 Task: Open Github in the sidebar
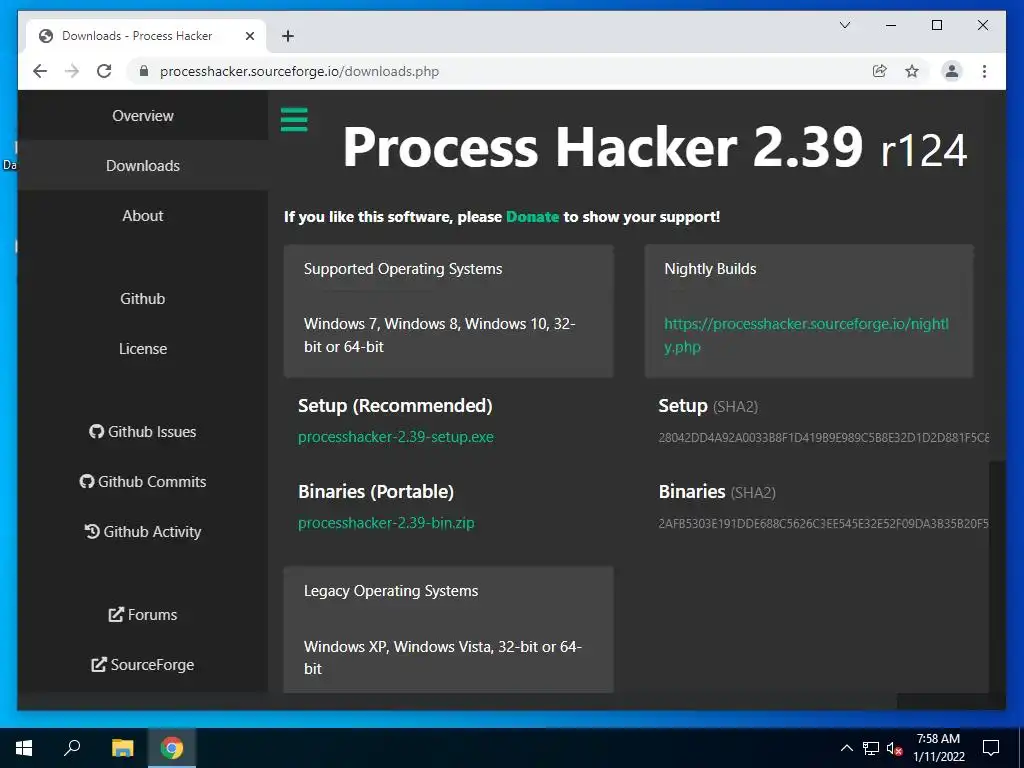tap(142, 298)
